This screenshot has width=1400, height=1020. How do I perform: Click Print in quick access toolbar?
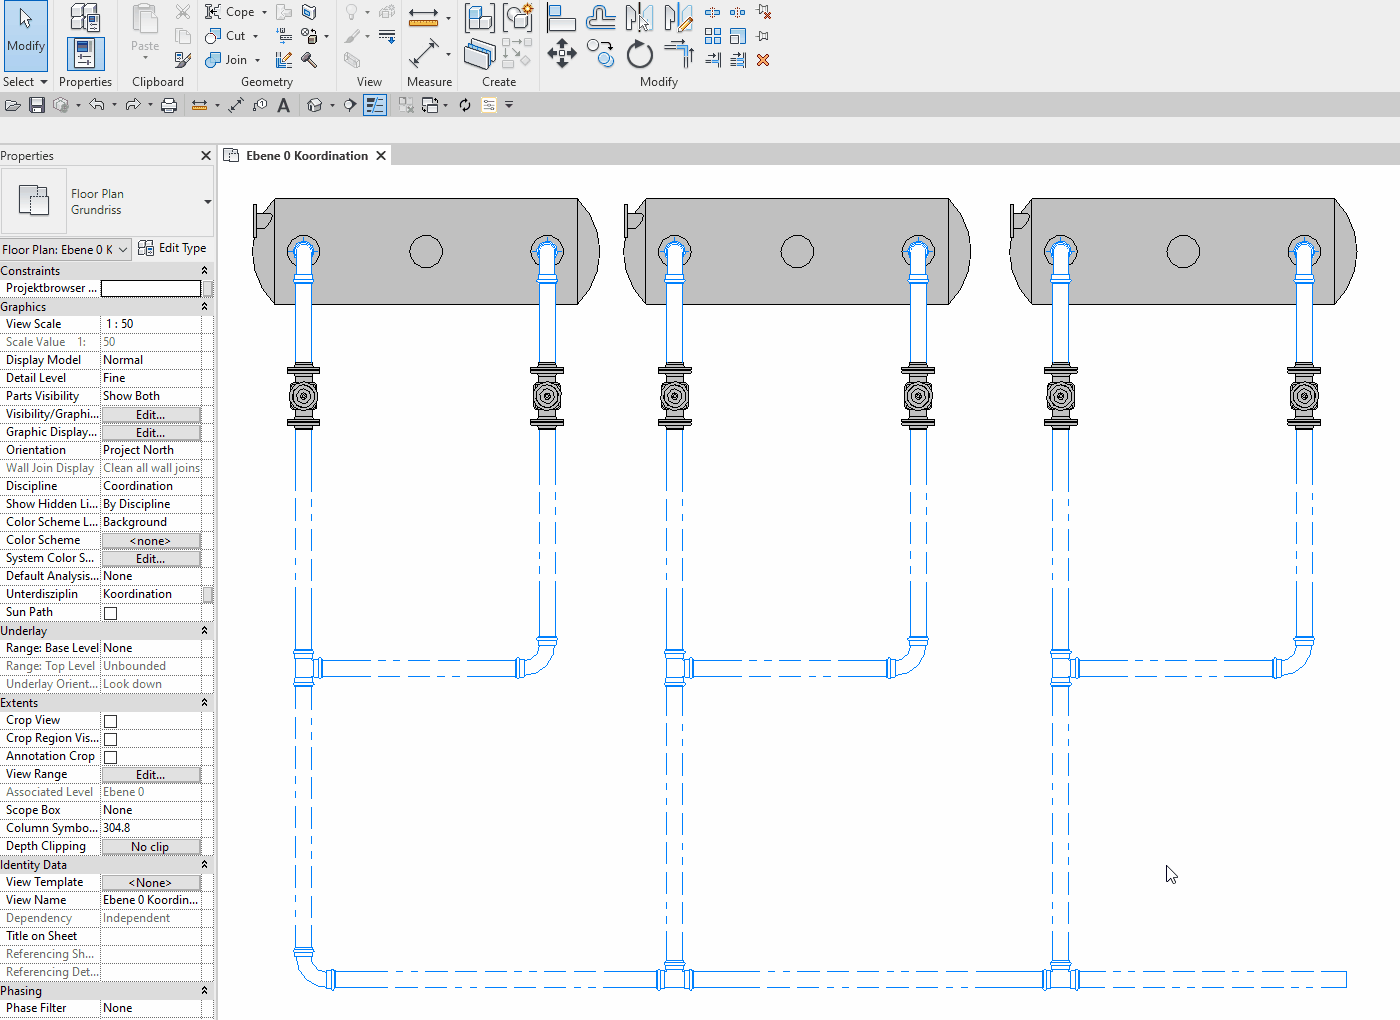[169, 105]
